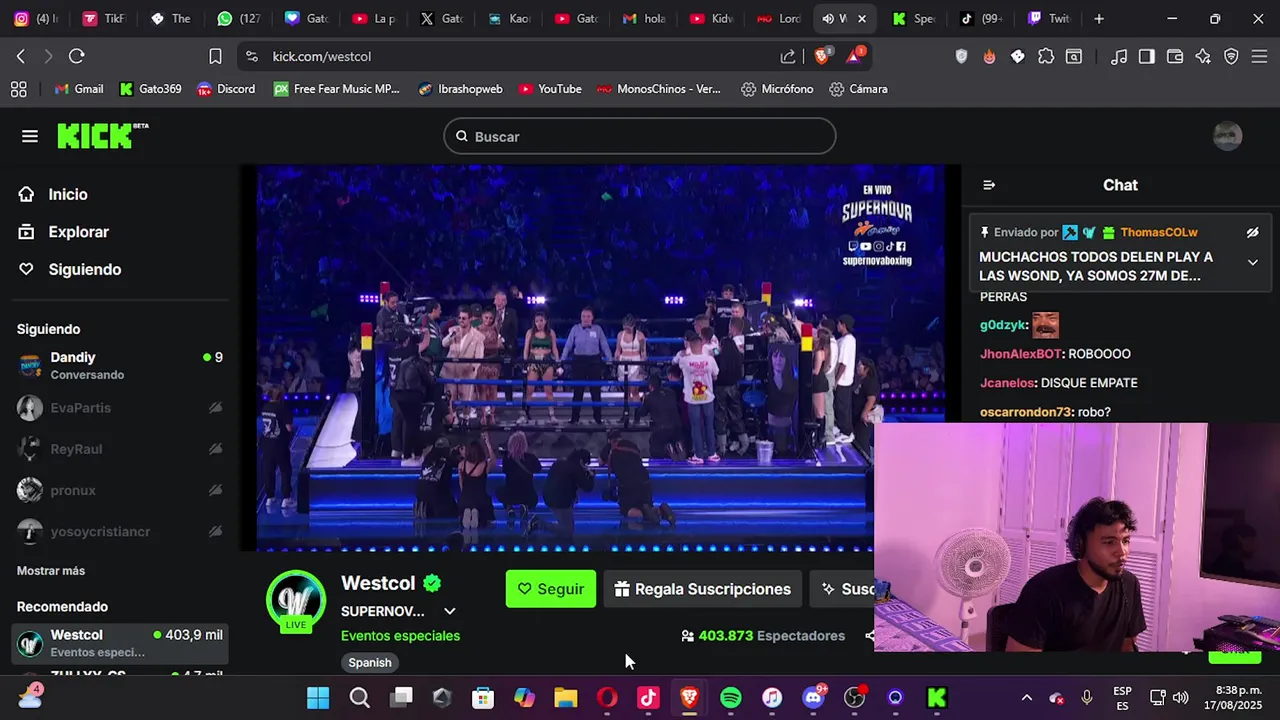Image resolution: width=1280 pixels, height=720 pixels.
Task: Bookmark this page toggle
Action: coord(215,56)
